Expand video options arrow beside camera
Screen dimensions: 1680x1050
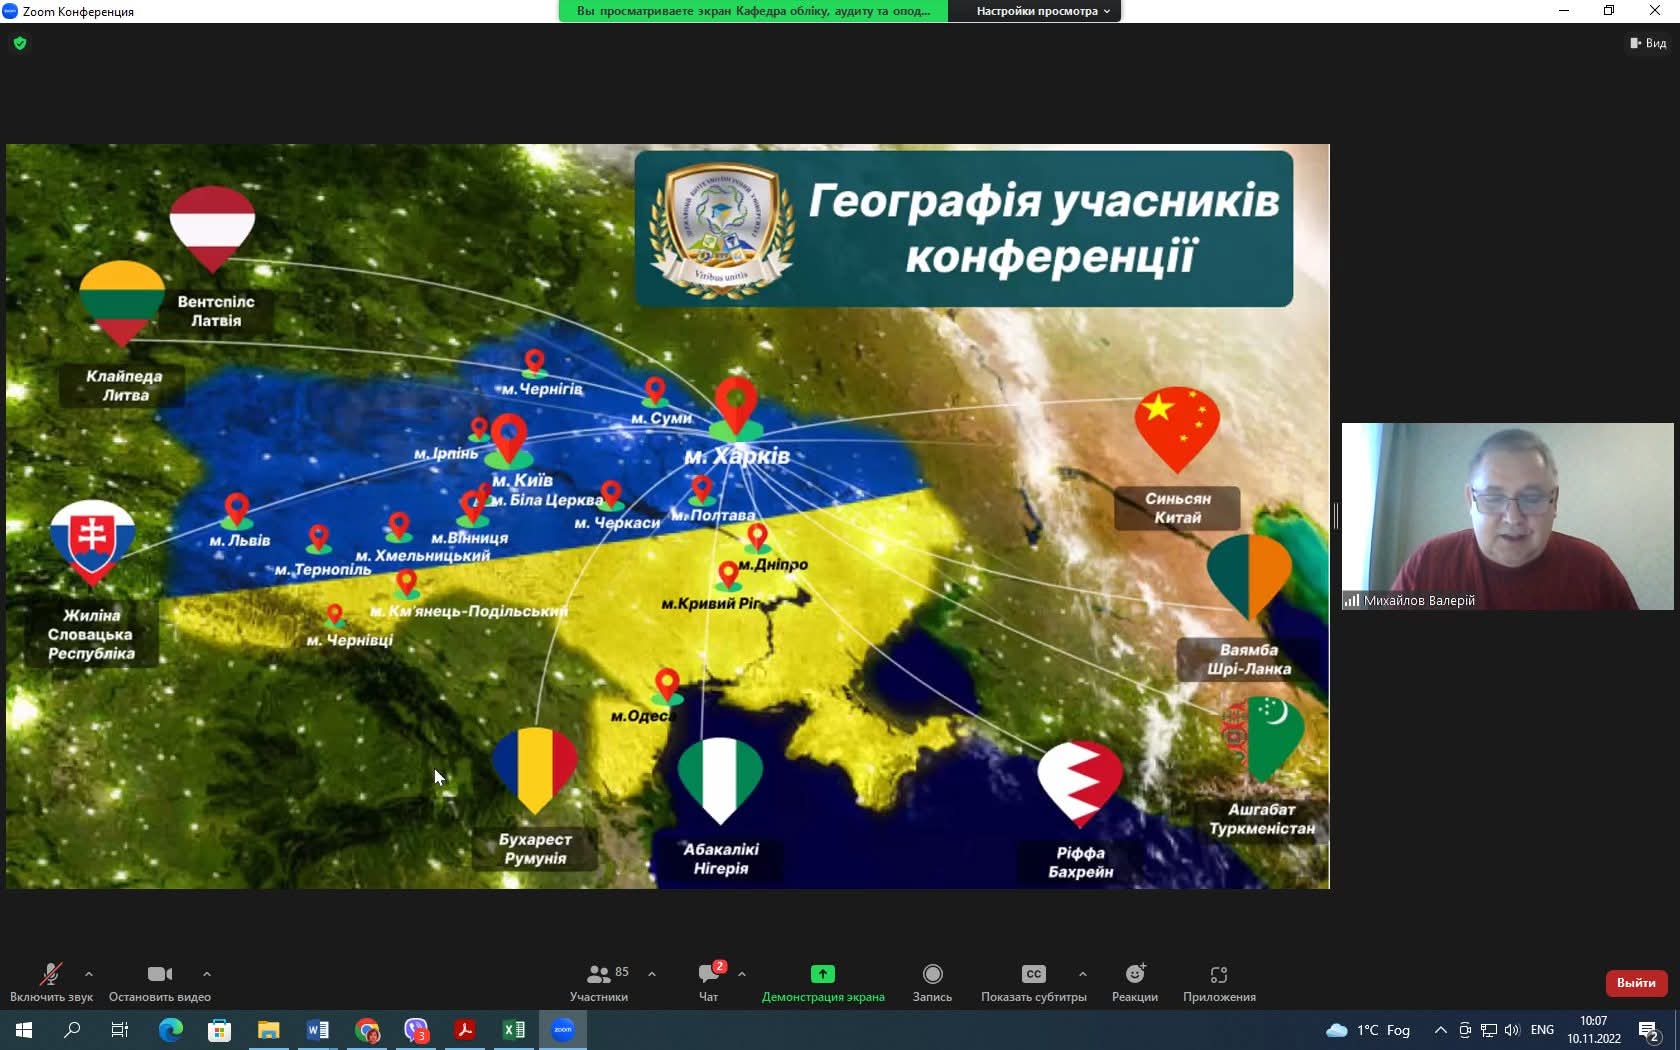click(x=207, y=974)
